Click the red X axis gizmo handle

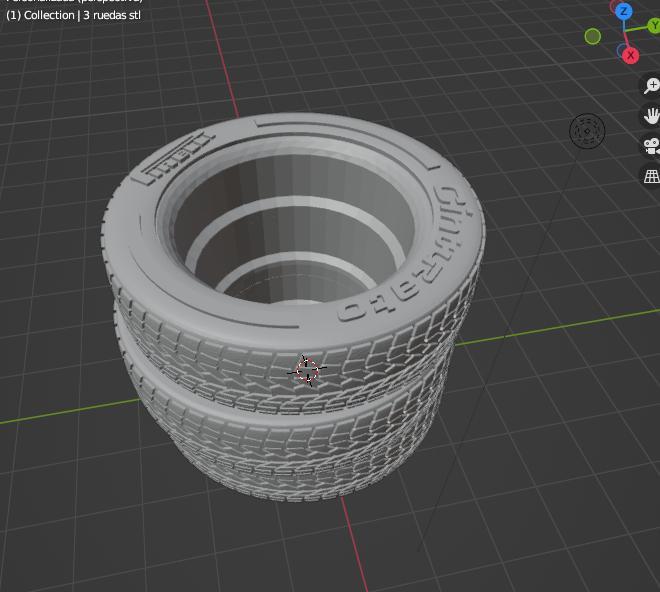(x=630, y=55)
